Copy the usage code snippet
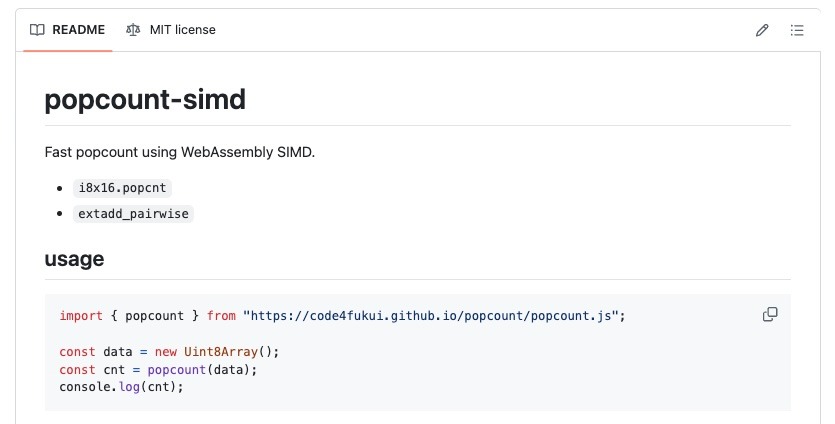Image resolution: width=835 pixels, height=424 pixels. click(x=770, y=315)
